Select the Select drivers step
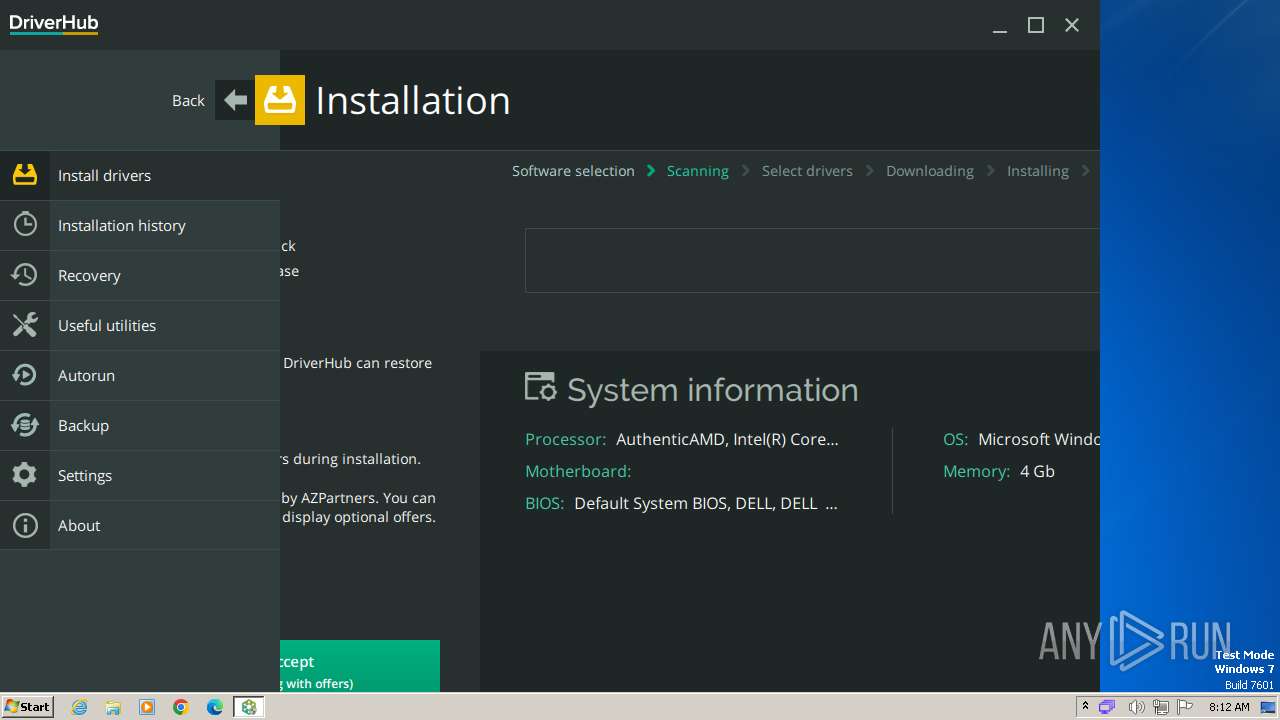The height and width of the screenshot is (720, 1280). click(807, 171)
